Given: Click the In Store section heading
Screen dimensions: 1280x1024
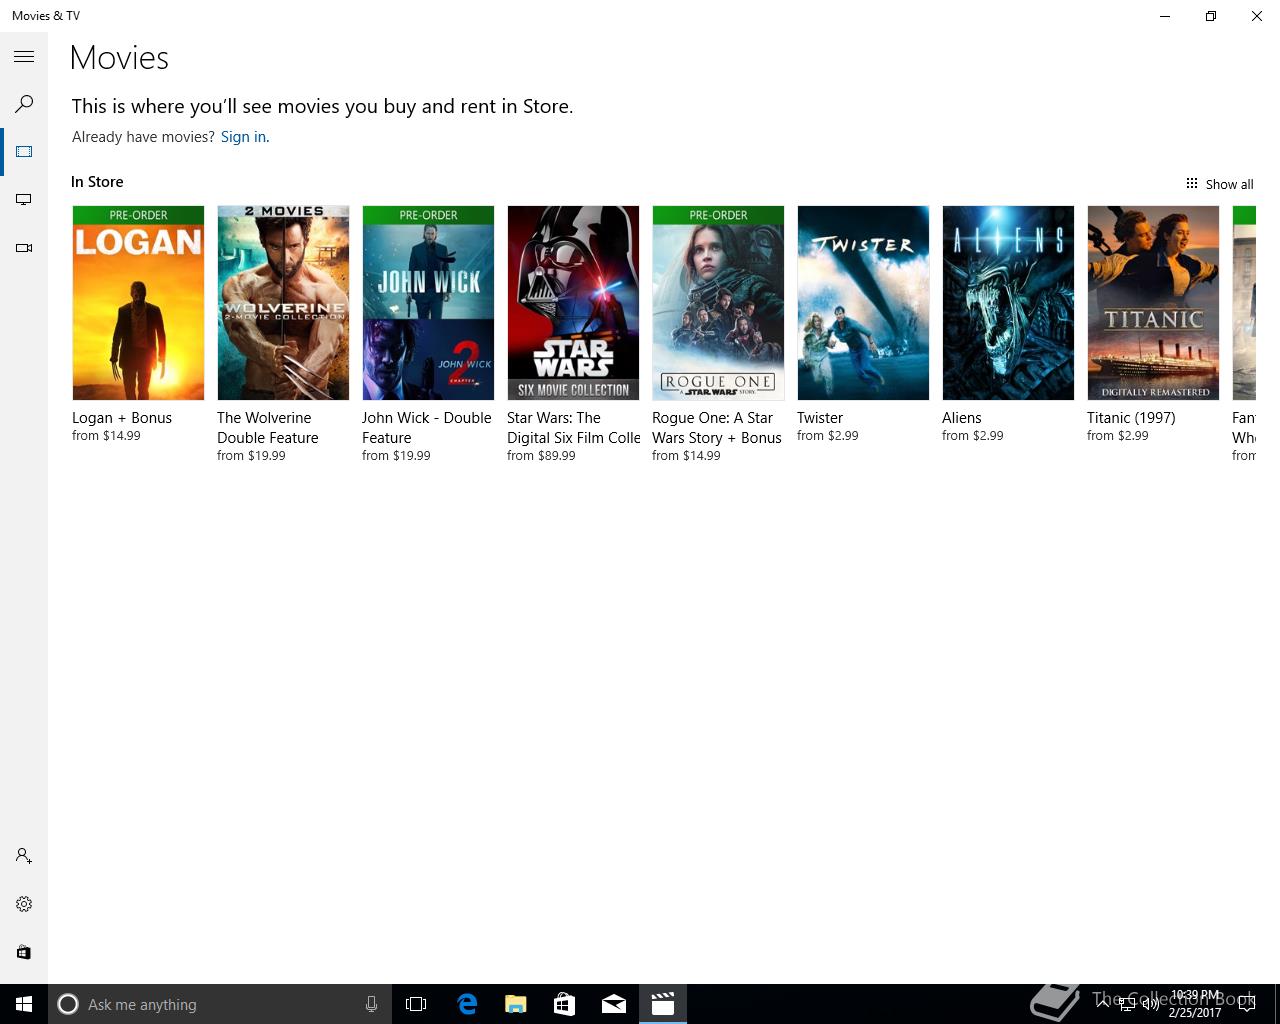Looking at the screenshot, I should tap(97, 182).
